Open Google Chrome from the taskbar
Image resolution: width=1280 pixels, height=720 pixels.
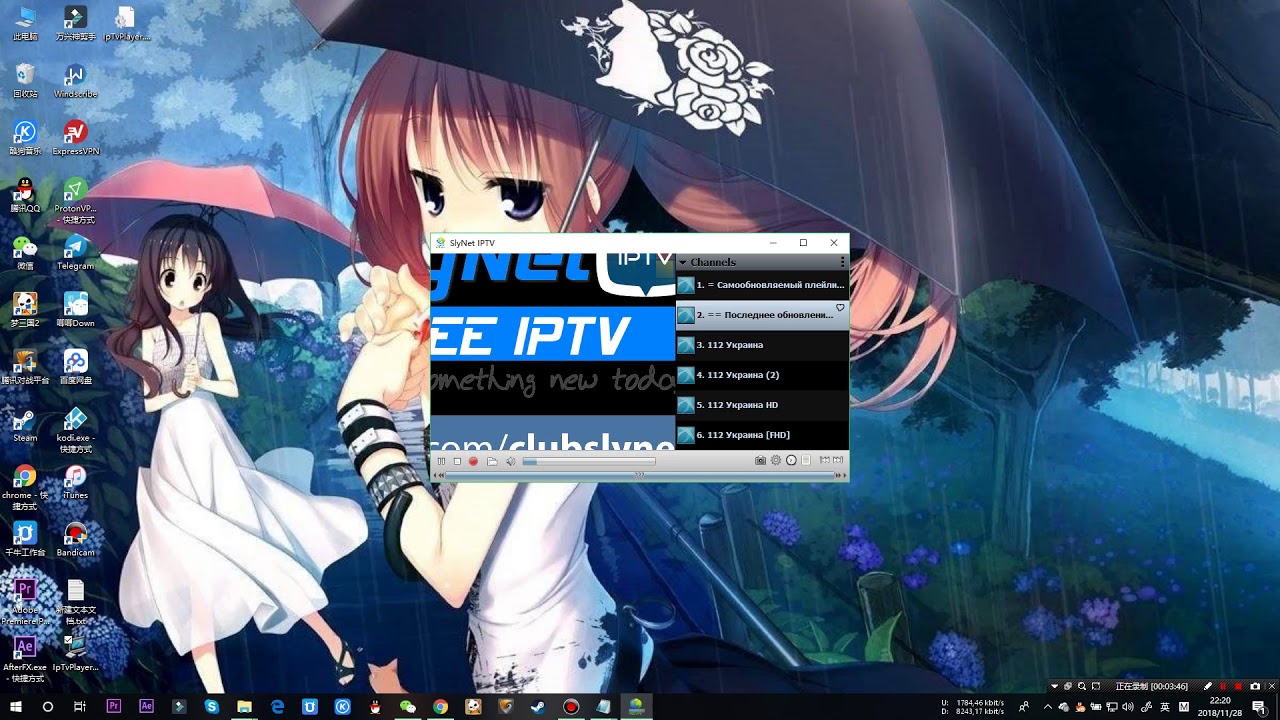tap(440, 706)
